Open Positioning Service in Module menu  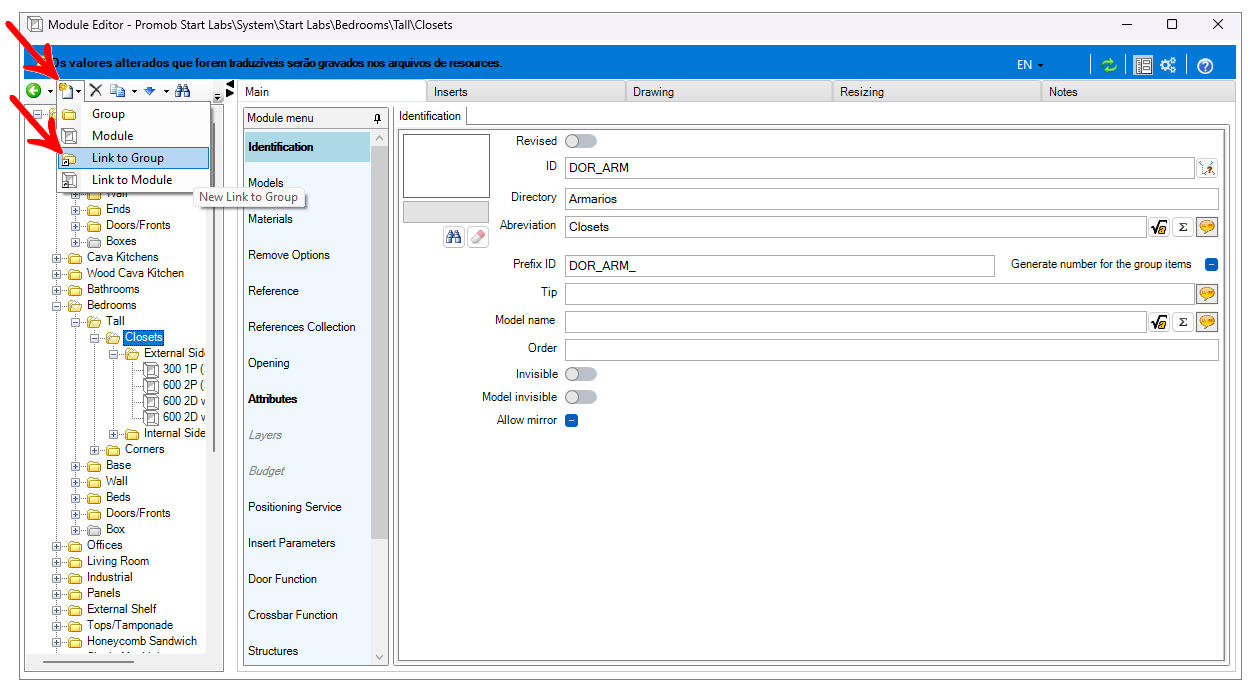tap(294, 507)
